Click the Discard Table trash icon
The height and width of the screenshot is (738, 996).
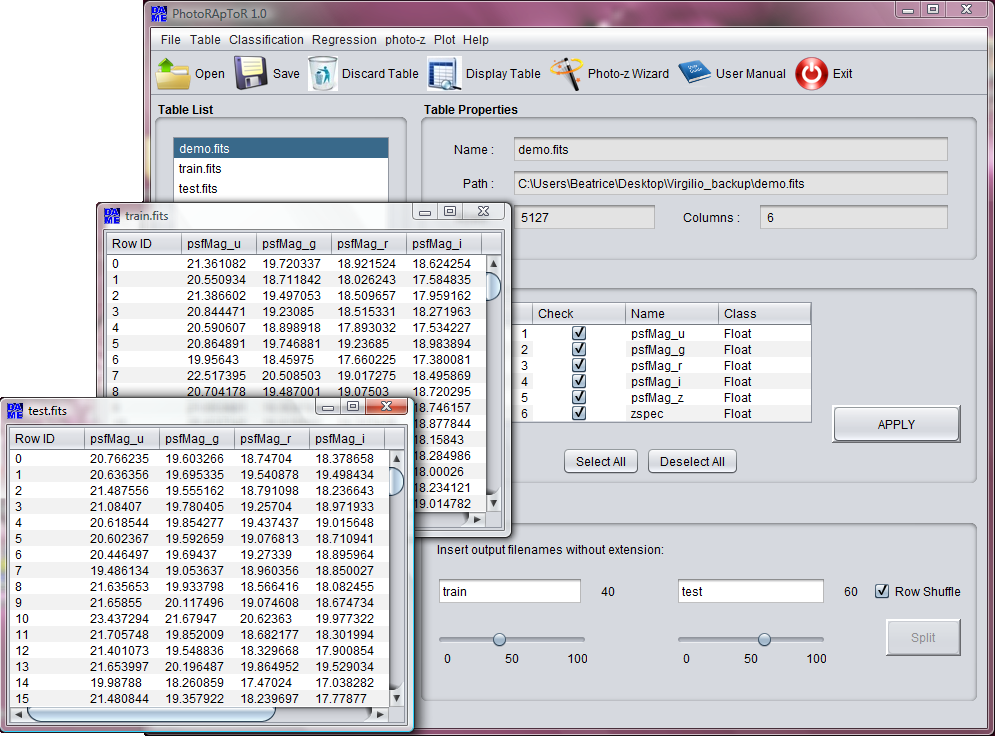point(323,74)
